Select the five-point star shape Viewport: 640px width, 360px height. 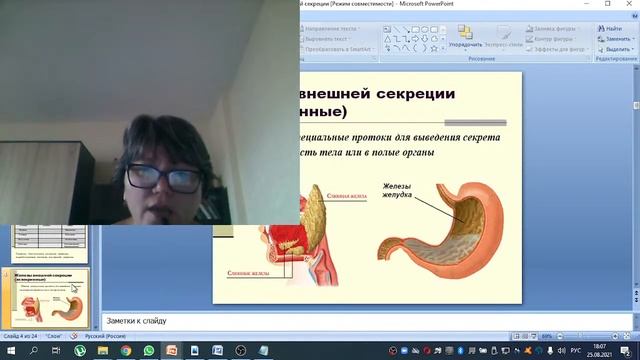click(434, 49)
